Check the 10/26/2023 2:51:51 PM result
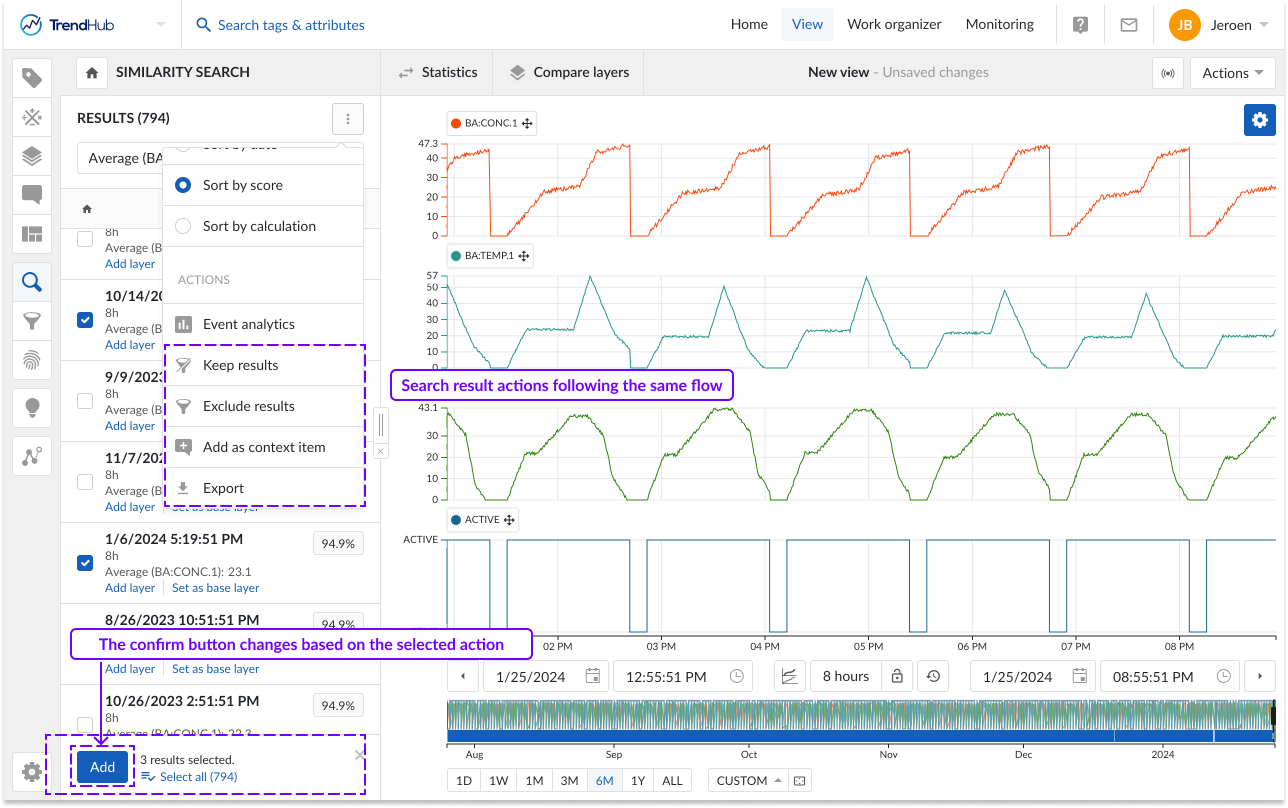Image resolution: width=1288 pixels, height=808 pixels. click(x=86, y=724)
